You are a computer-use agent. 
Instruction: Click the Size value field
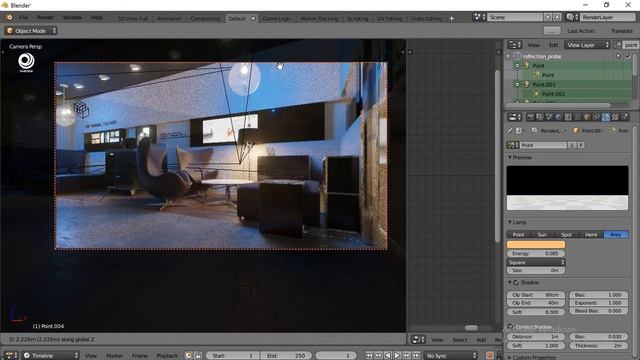(x=536, y=270)
